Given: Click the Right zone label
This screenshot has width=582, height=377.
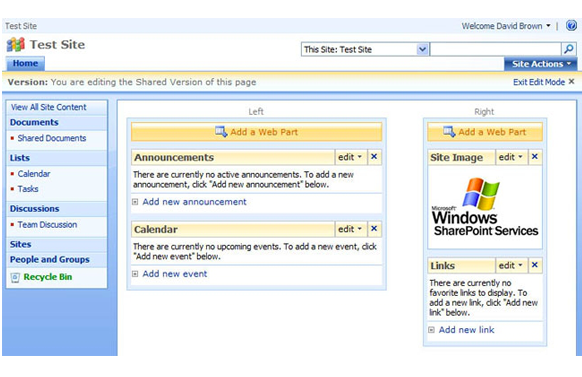Looking at the screenshot, I should (484, 112).
